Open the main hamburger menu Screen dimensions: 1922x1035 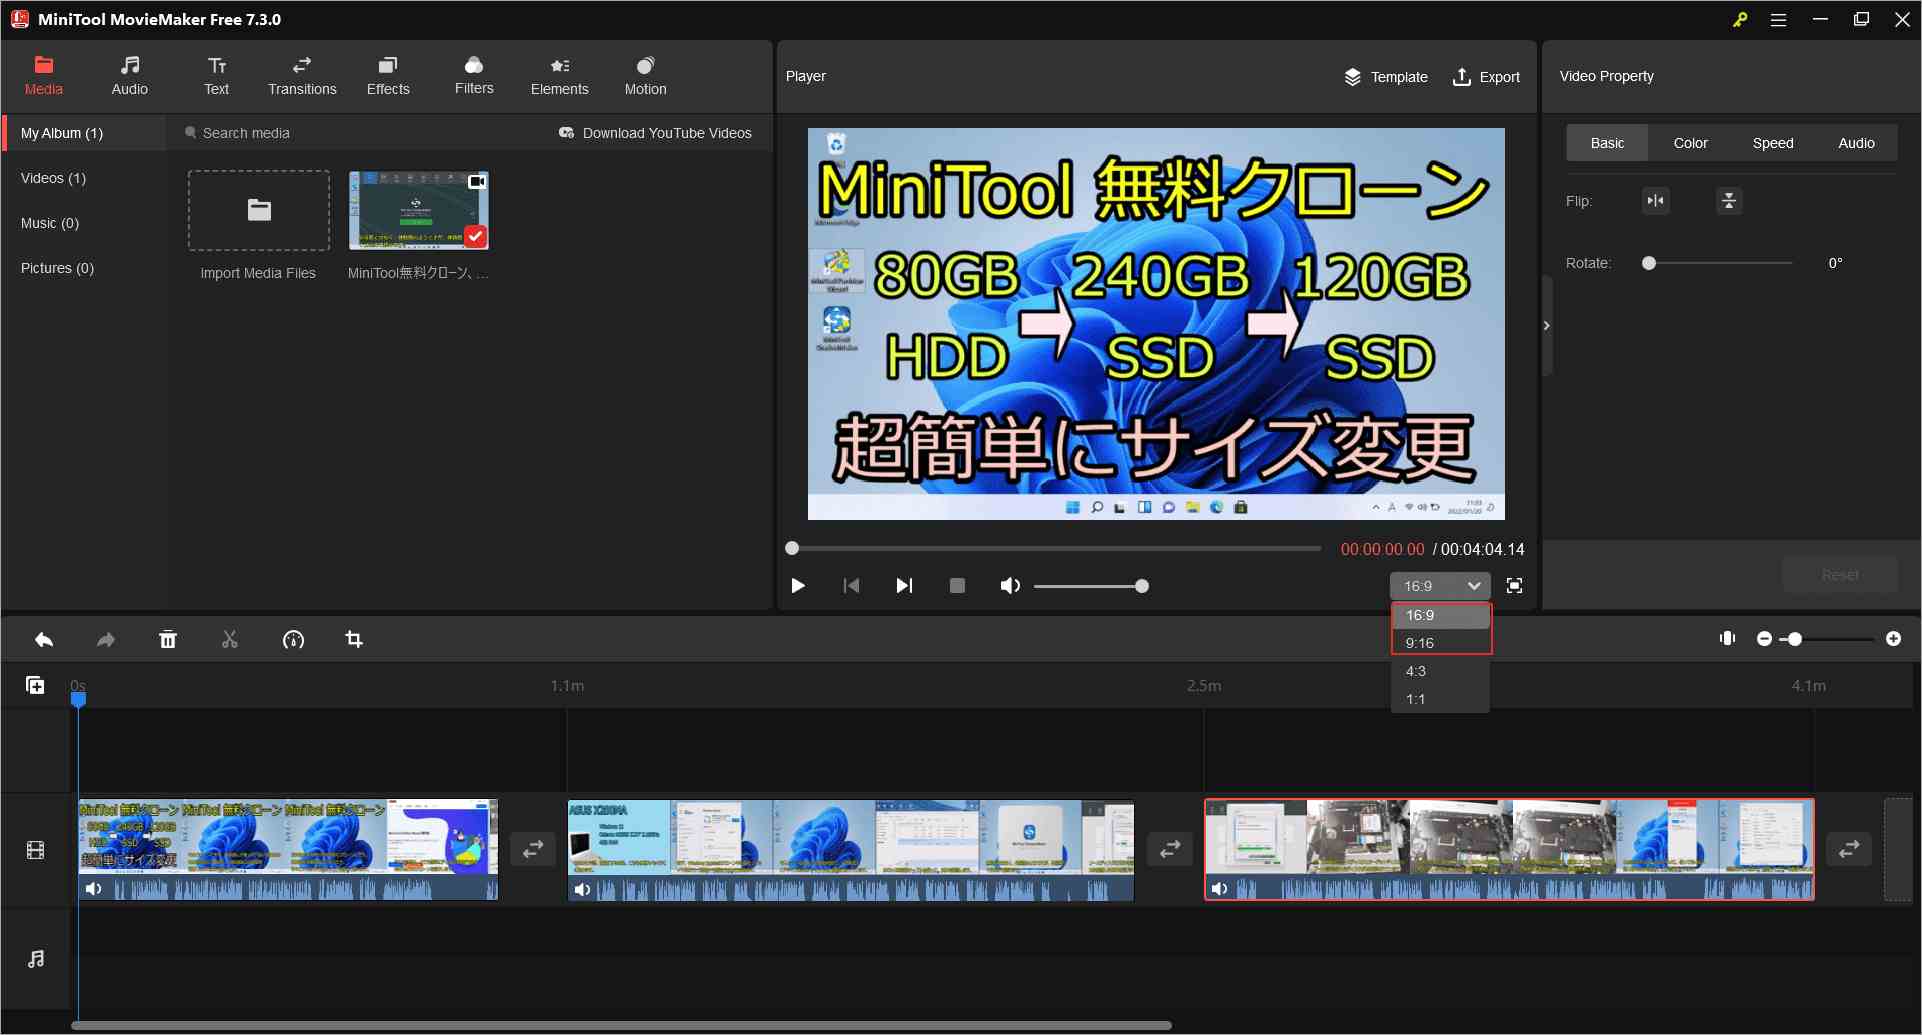point(1778,20)
